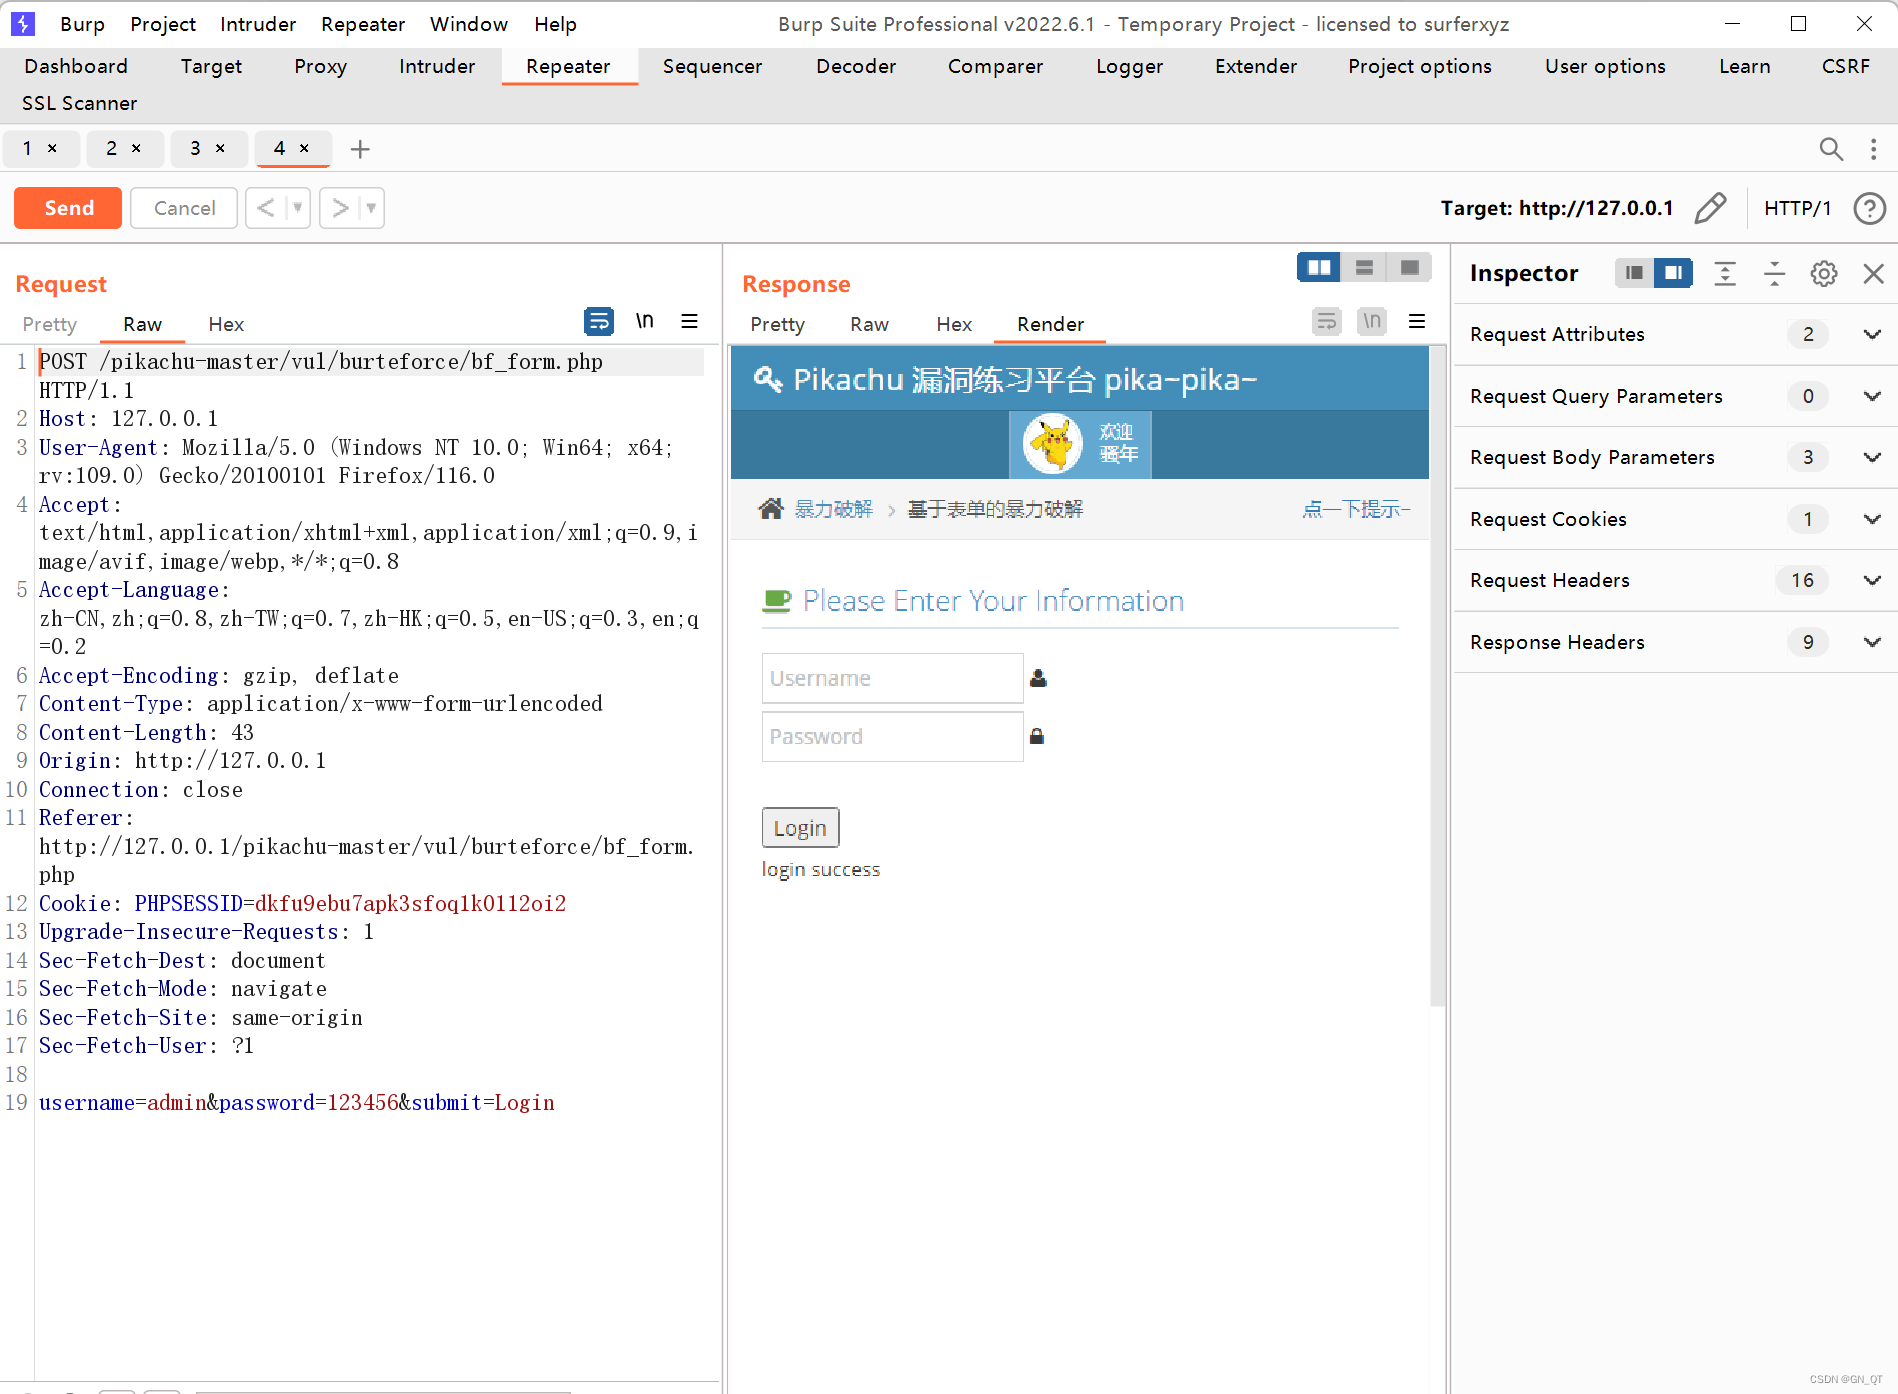This screenshot has width=1898, height=1394.
Task: Select combined tabbed view layout
Action: point(1409,267)
